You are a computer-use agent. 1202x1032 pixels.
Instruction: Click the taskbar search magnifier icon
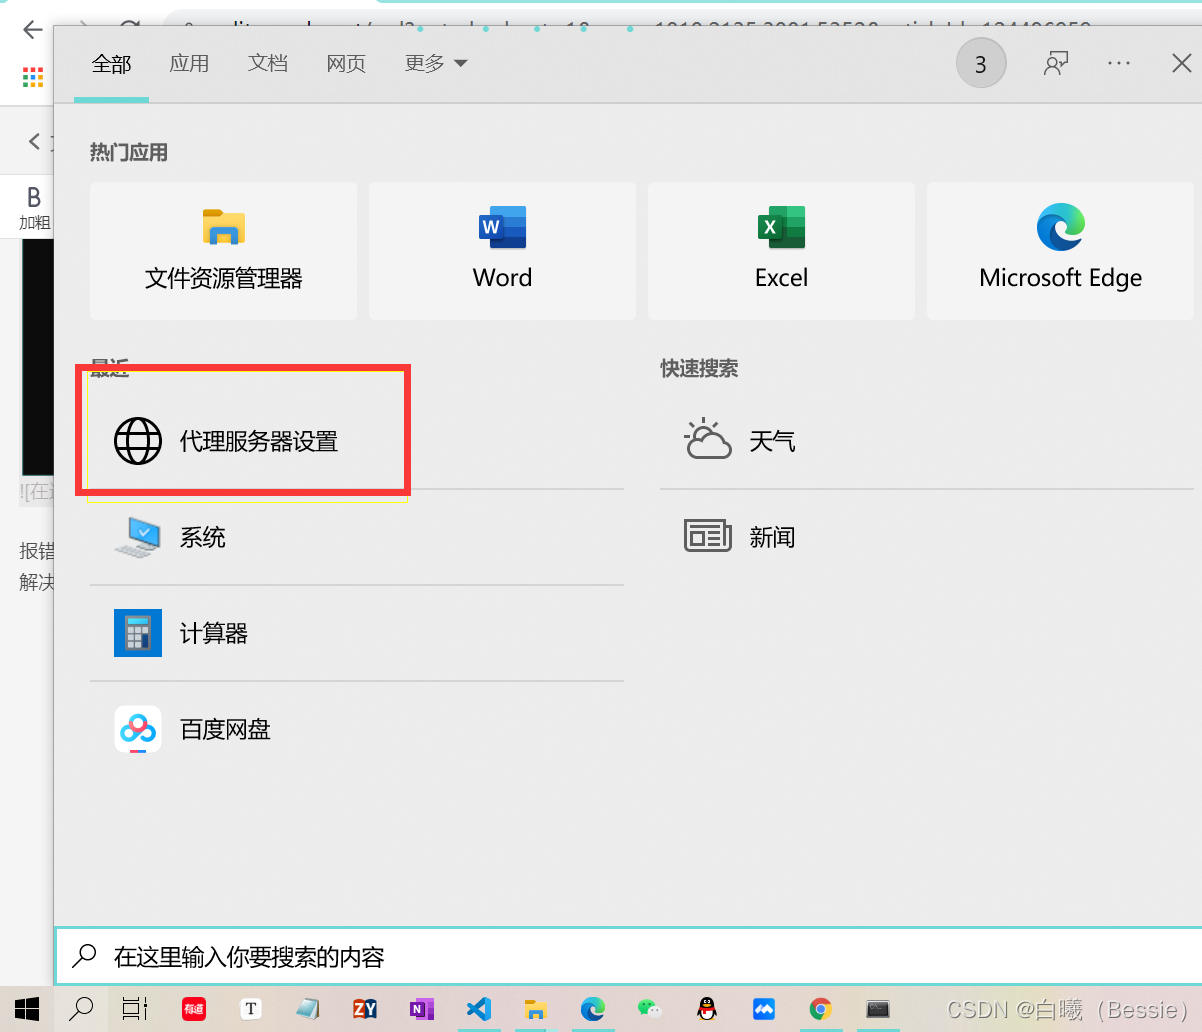(x=81, y=1009)
